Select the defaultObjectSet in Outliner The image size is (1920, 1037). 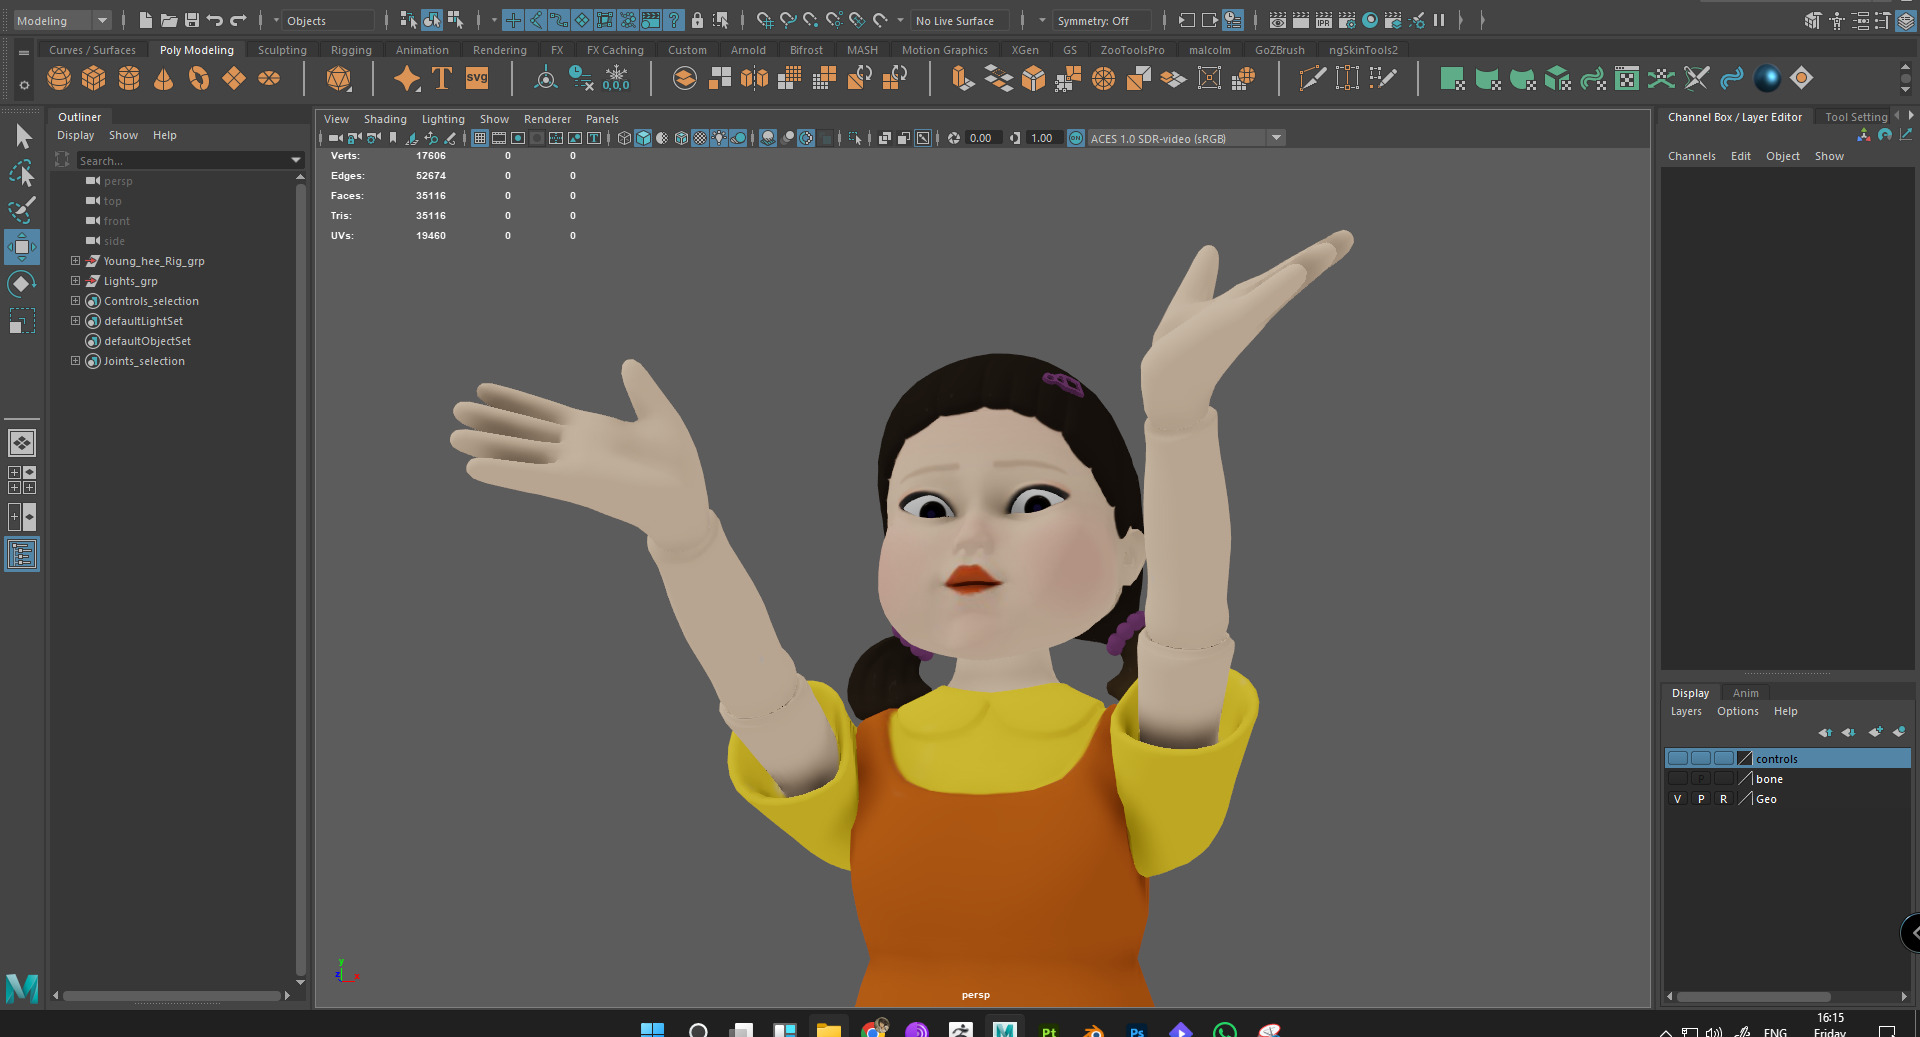(x=147, y=341)
